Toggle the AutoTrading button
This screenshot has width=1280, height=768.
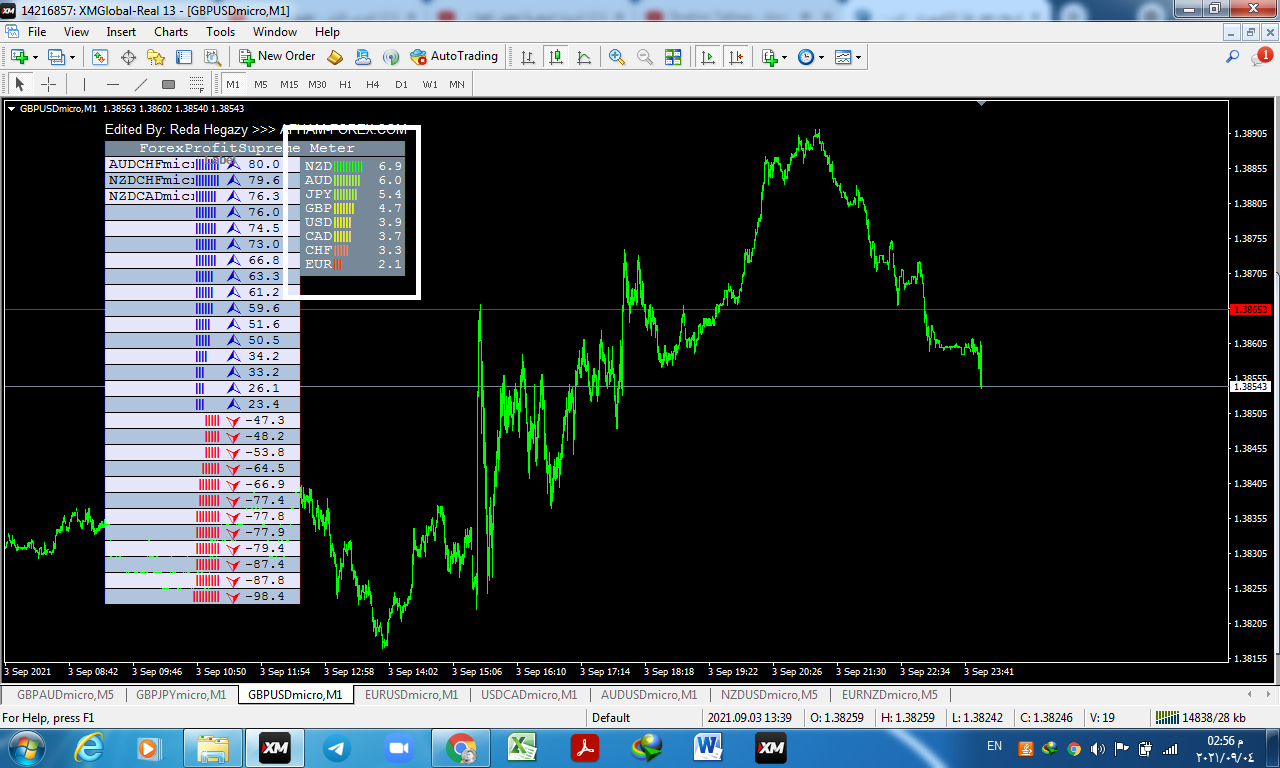(x=454, y=57)
